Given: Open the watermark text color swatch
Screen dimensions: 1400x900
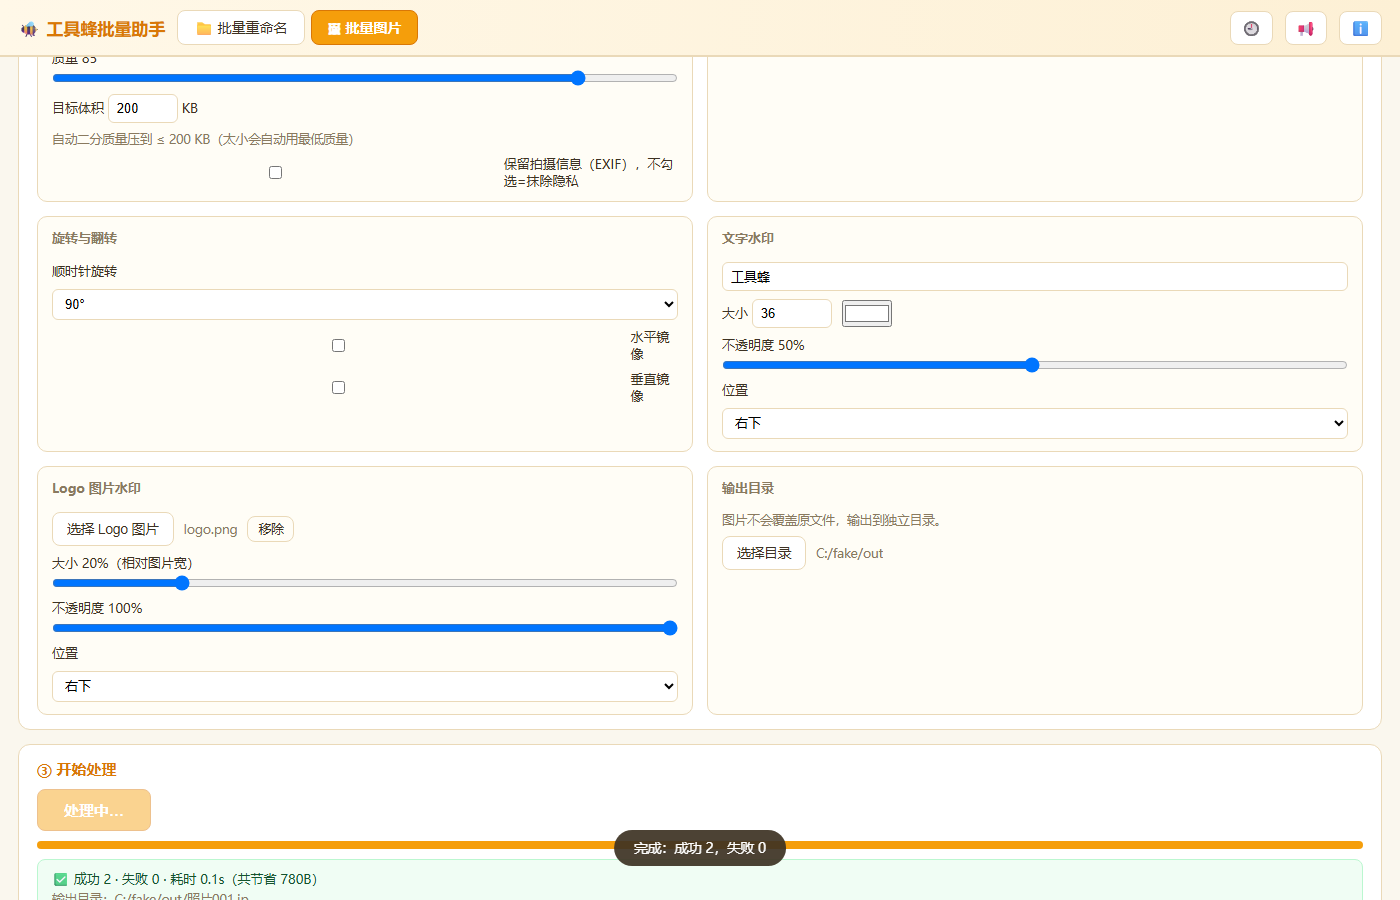Looking at the screenshot, I should (867, 313).
